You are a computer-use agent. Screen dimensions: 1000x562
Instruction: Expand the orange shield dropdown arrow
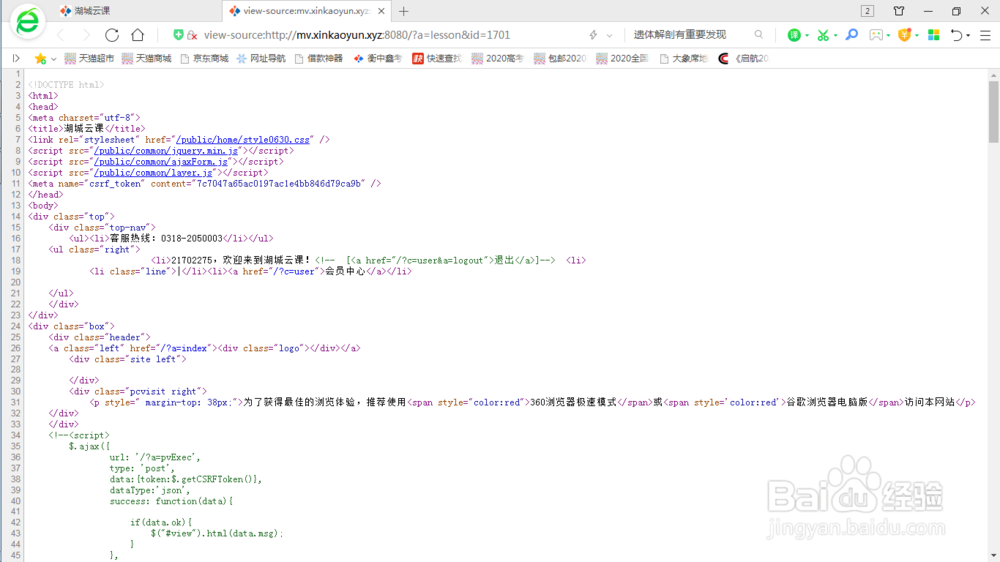tap(917, 36)
